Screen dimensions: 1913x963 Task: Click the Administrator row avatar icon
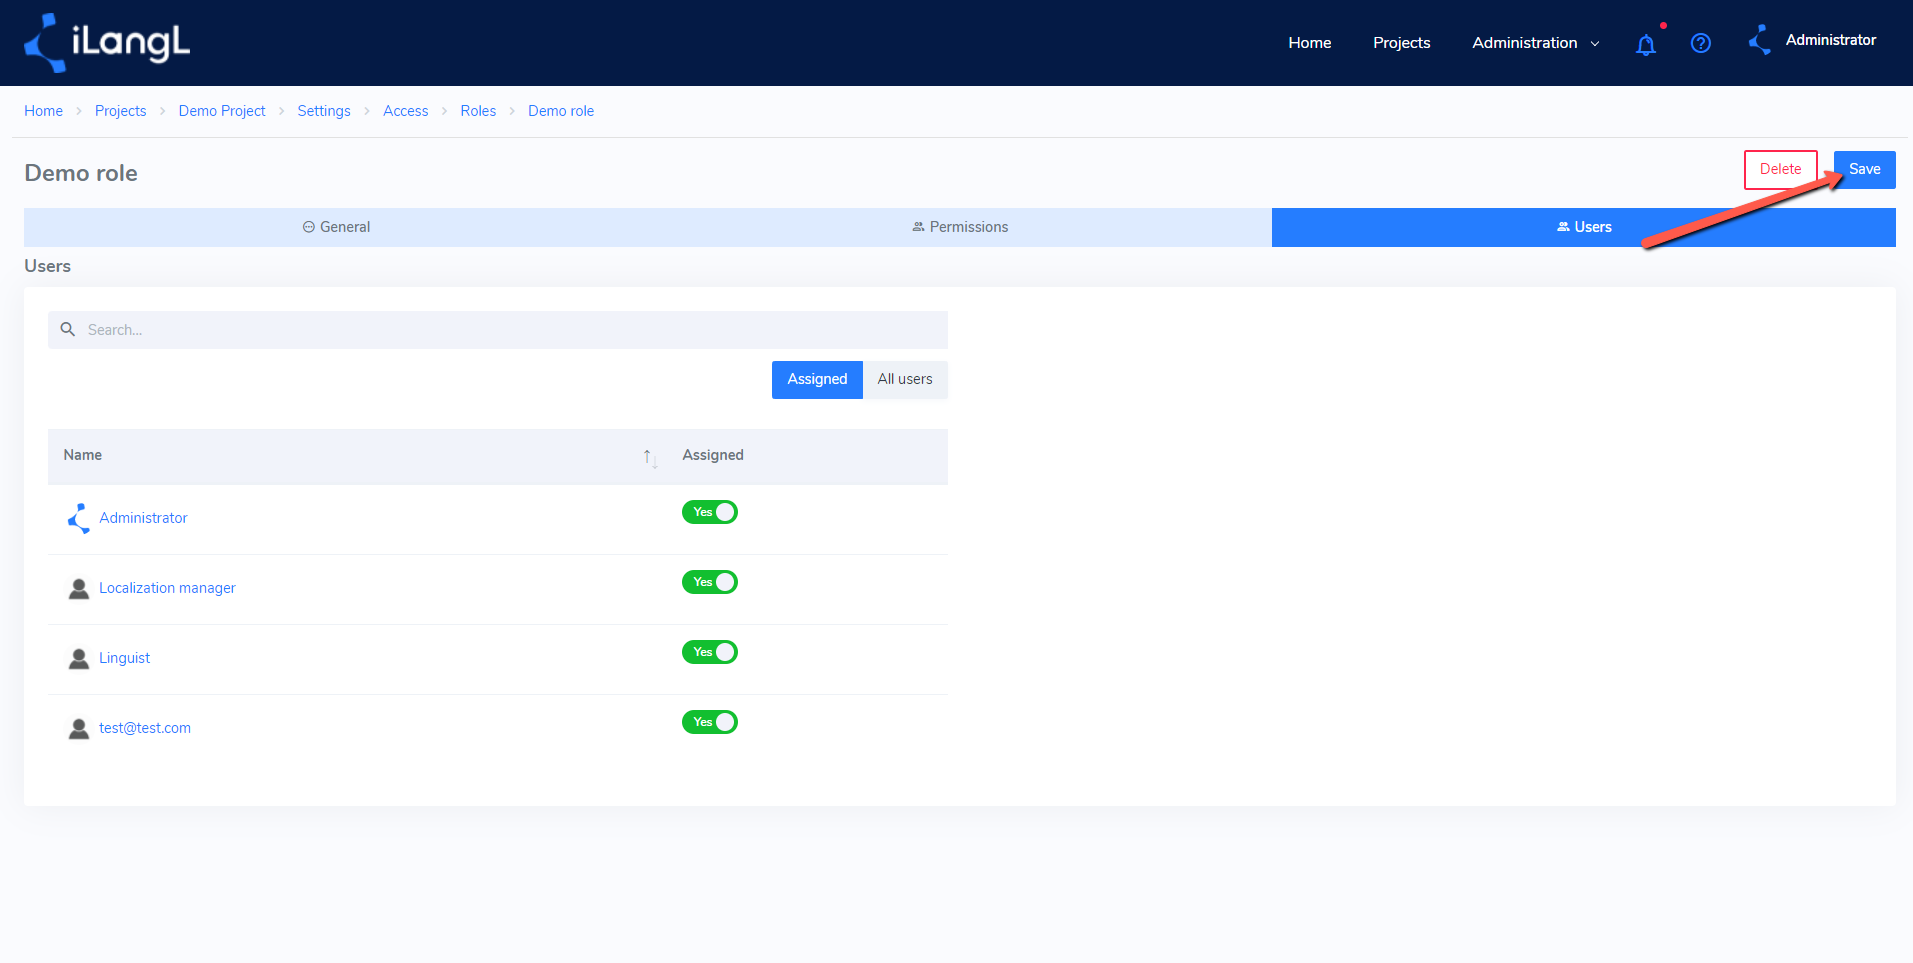click(x=79, y=518)
